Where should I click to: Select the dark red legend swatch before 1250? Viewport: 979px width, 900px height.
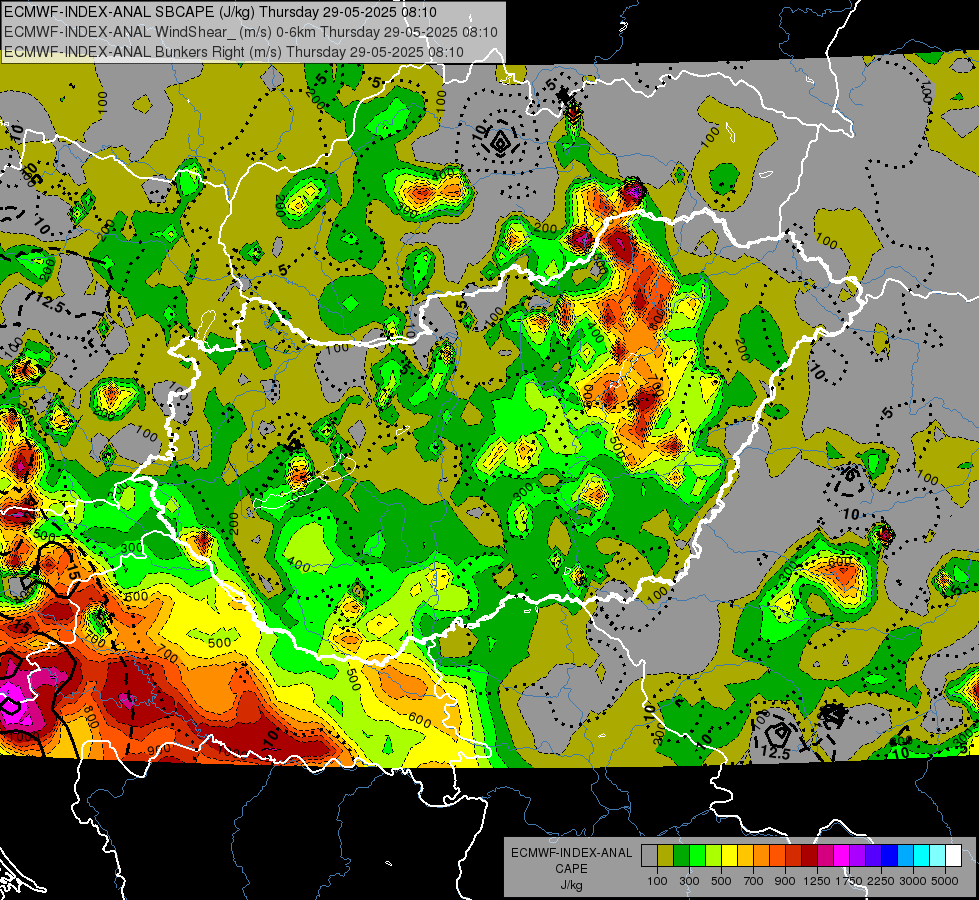809,856
